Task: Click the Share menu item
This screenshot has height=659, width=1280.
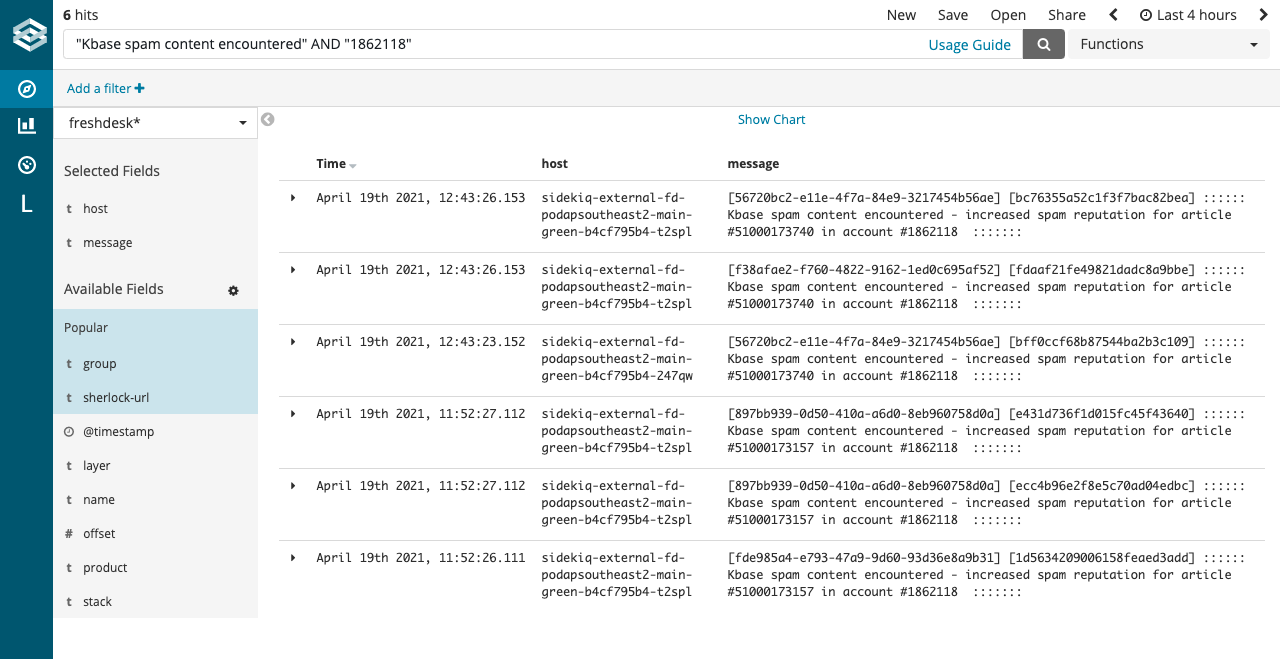Action: click(1067, 15)
